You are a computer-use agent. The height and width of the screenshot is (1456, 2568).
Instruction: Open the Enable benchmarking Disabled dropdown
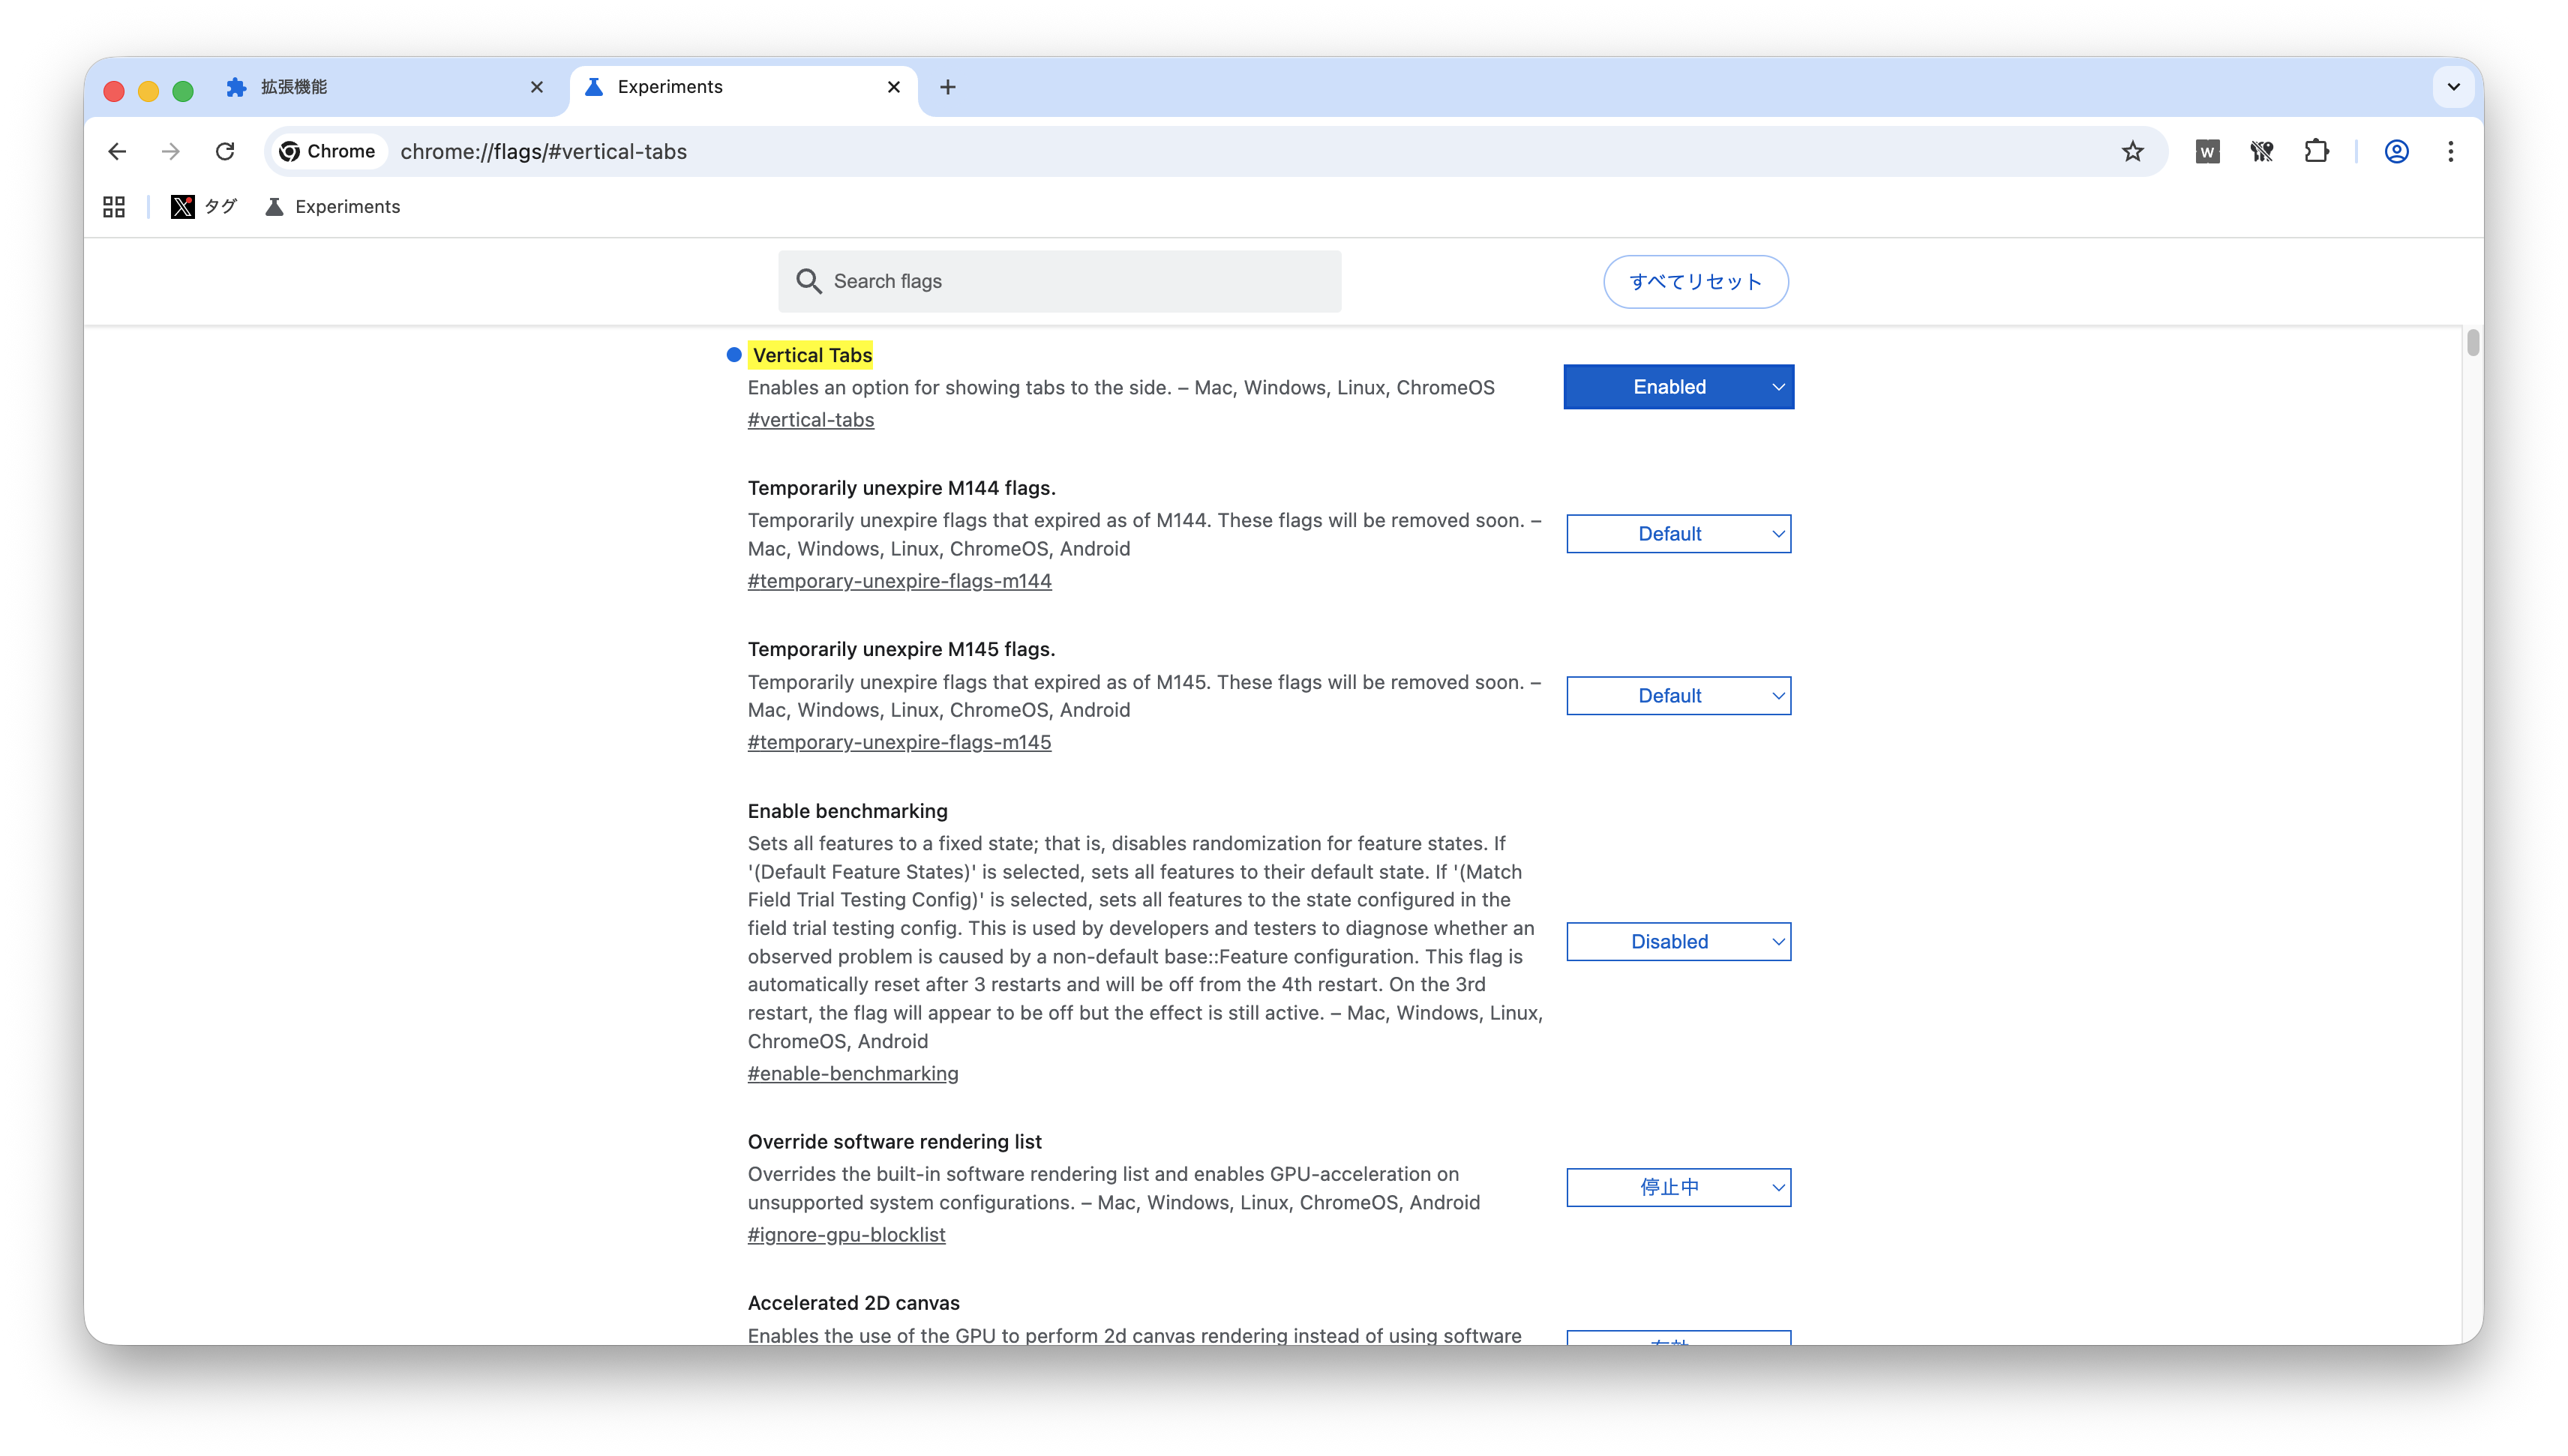tap(1678, 942)
